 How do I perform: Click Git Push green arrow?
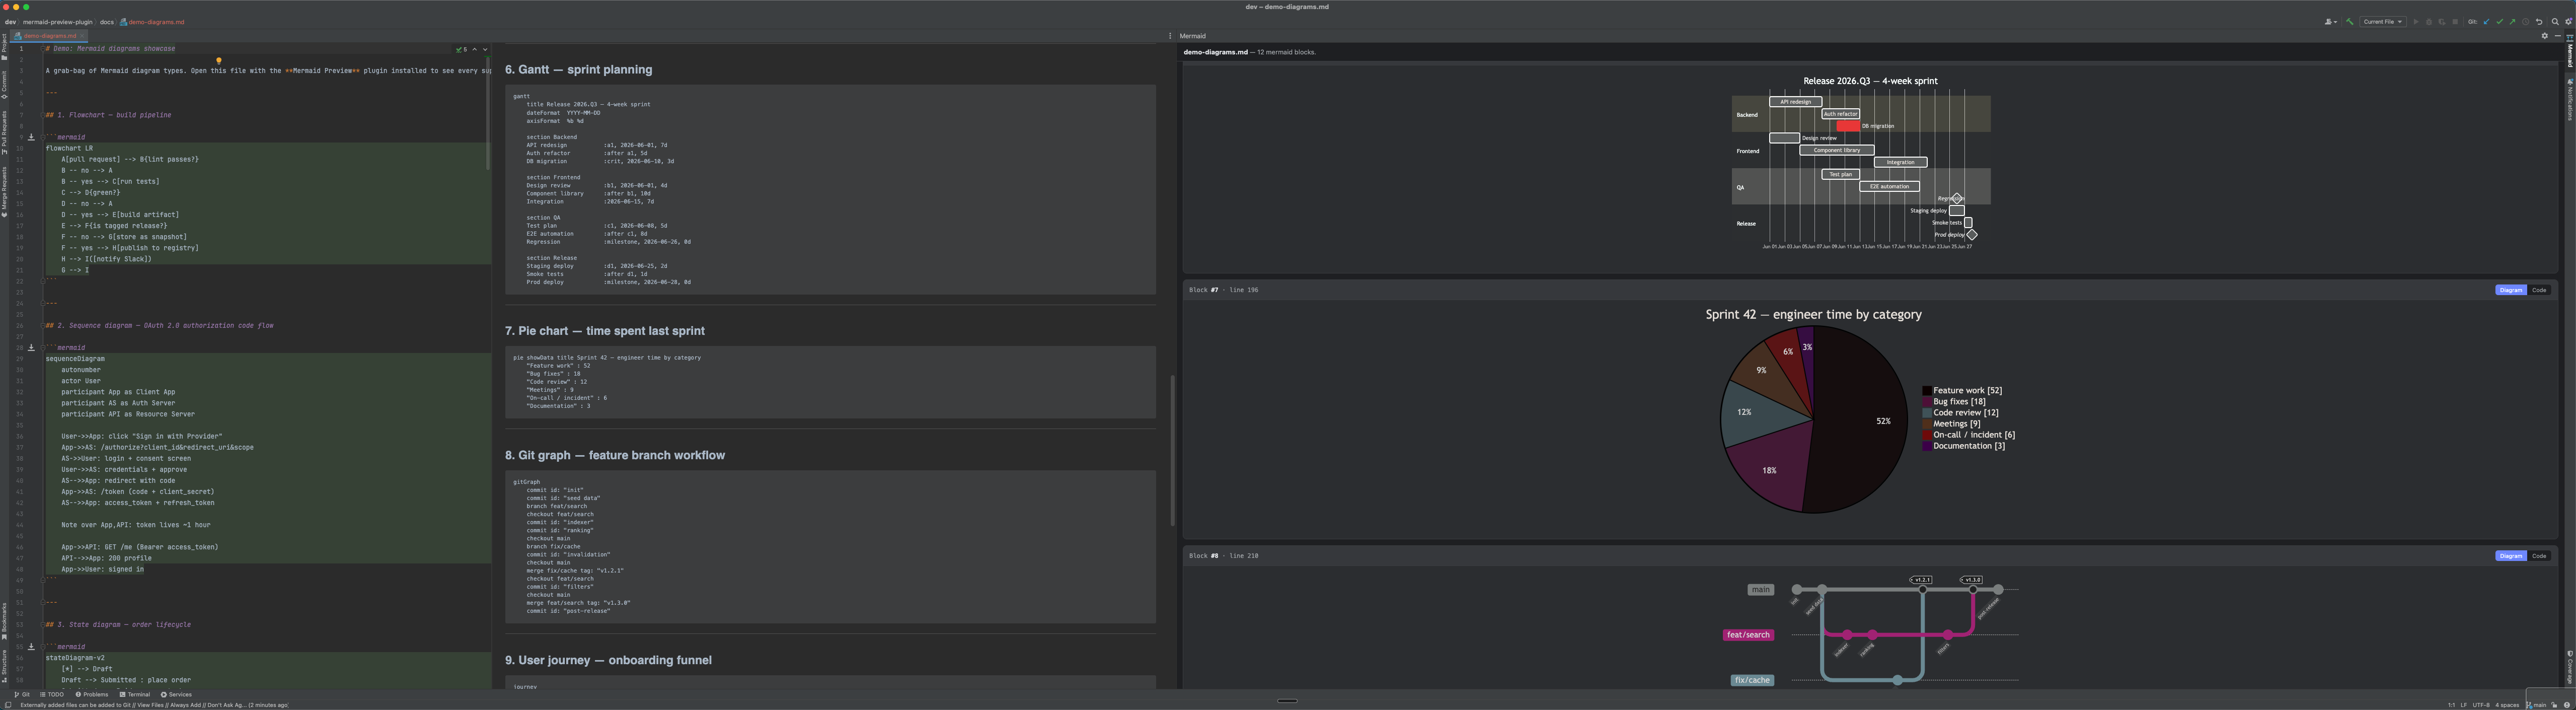tap(2513, 22)
